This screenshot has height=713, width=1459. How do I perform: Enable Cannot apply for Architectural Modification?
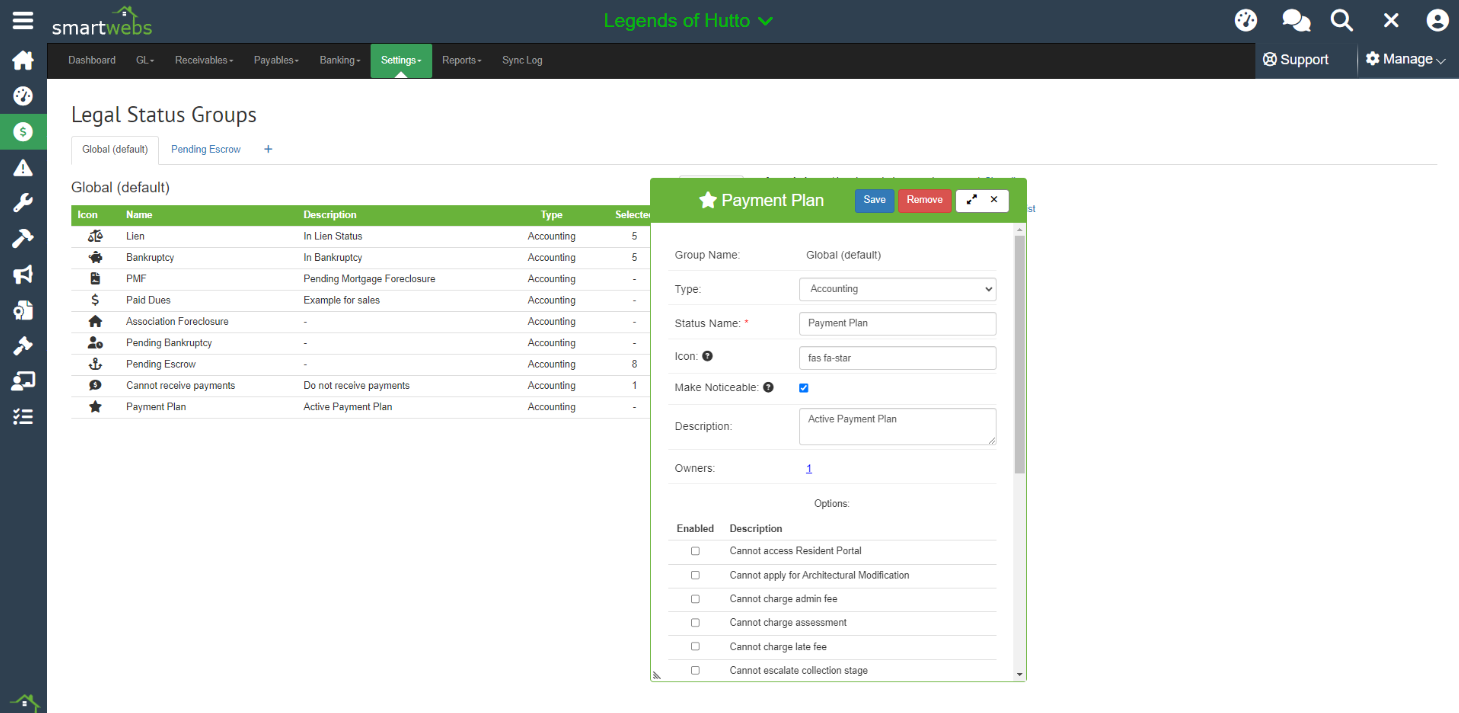tap(695, 575)
